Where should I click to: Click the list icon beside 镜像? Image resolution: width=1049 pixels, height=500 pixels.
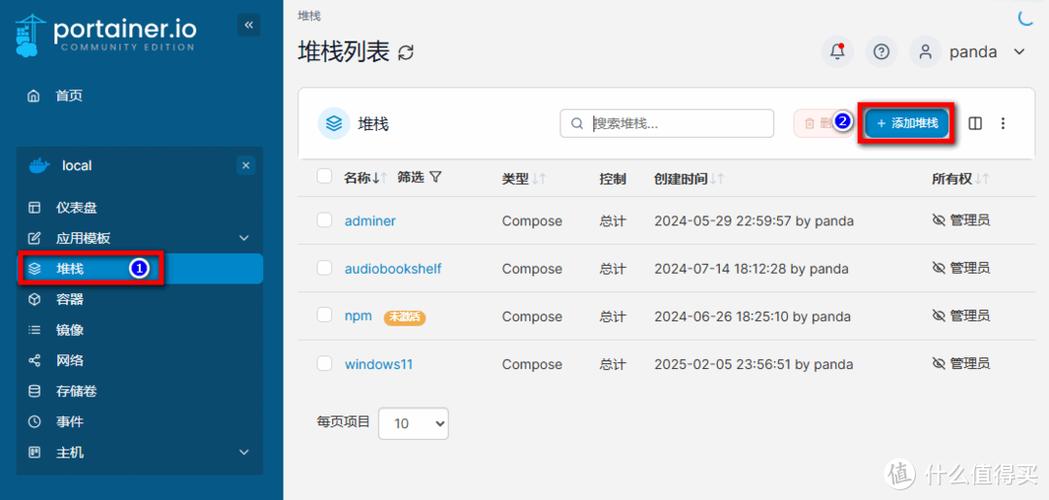coord(34,330)
